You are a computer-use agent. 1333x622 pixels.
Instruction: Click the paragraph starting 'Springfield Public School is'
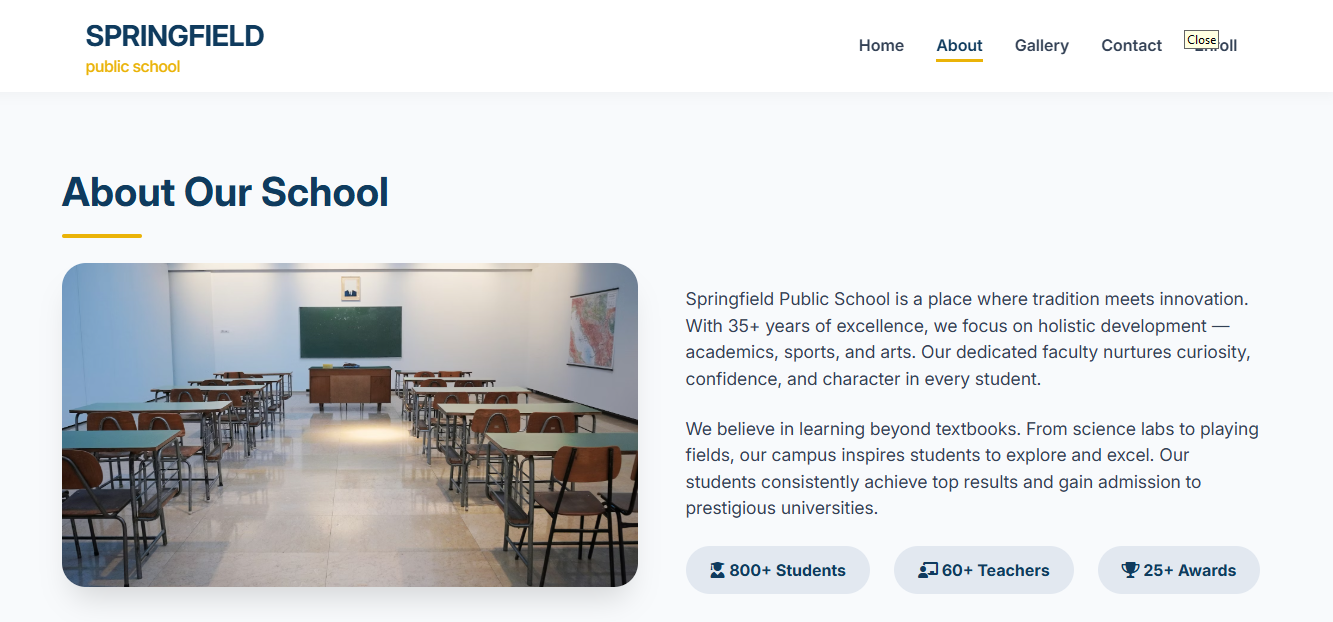(x=968, y=339)
